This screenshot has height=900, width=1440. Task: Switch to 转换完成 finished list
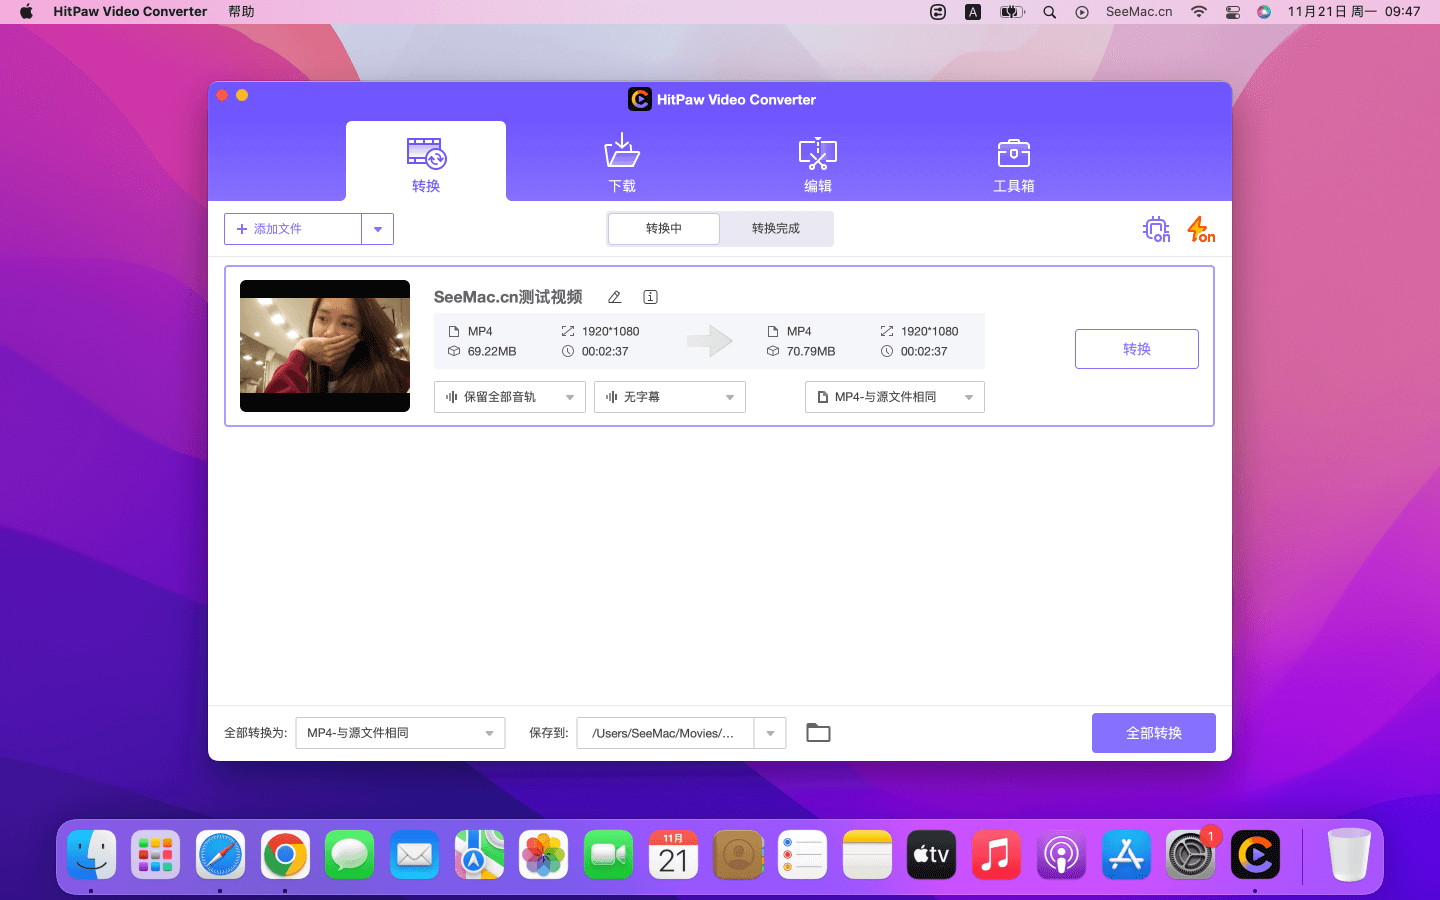point(775,229)
